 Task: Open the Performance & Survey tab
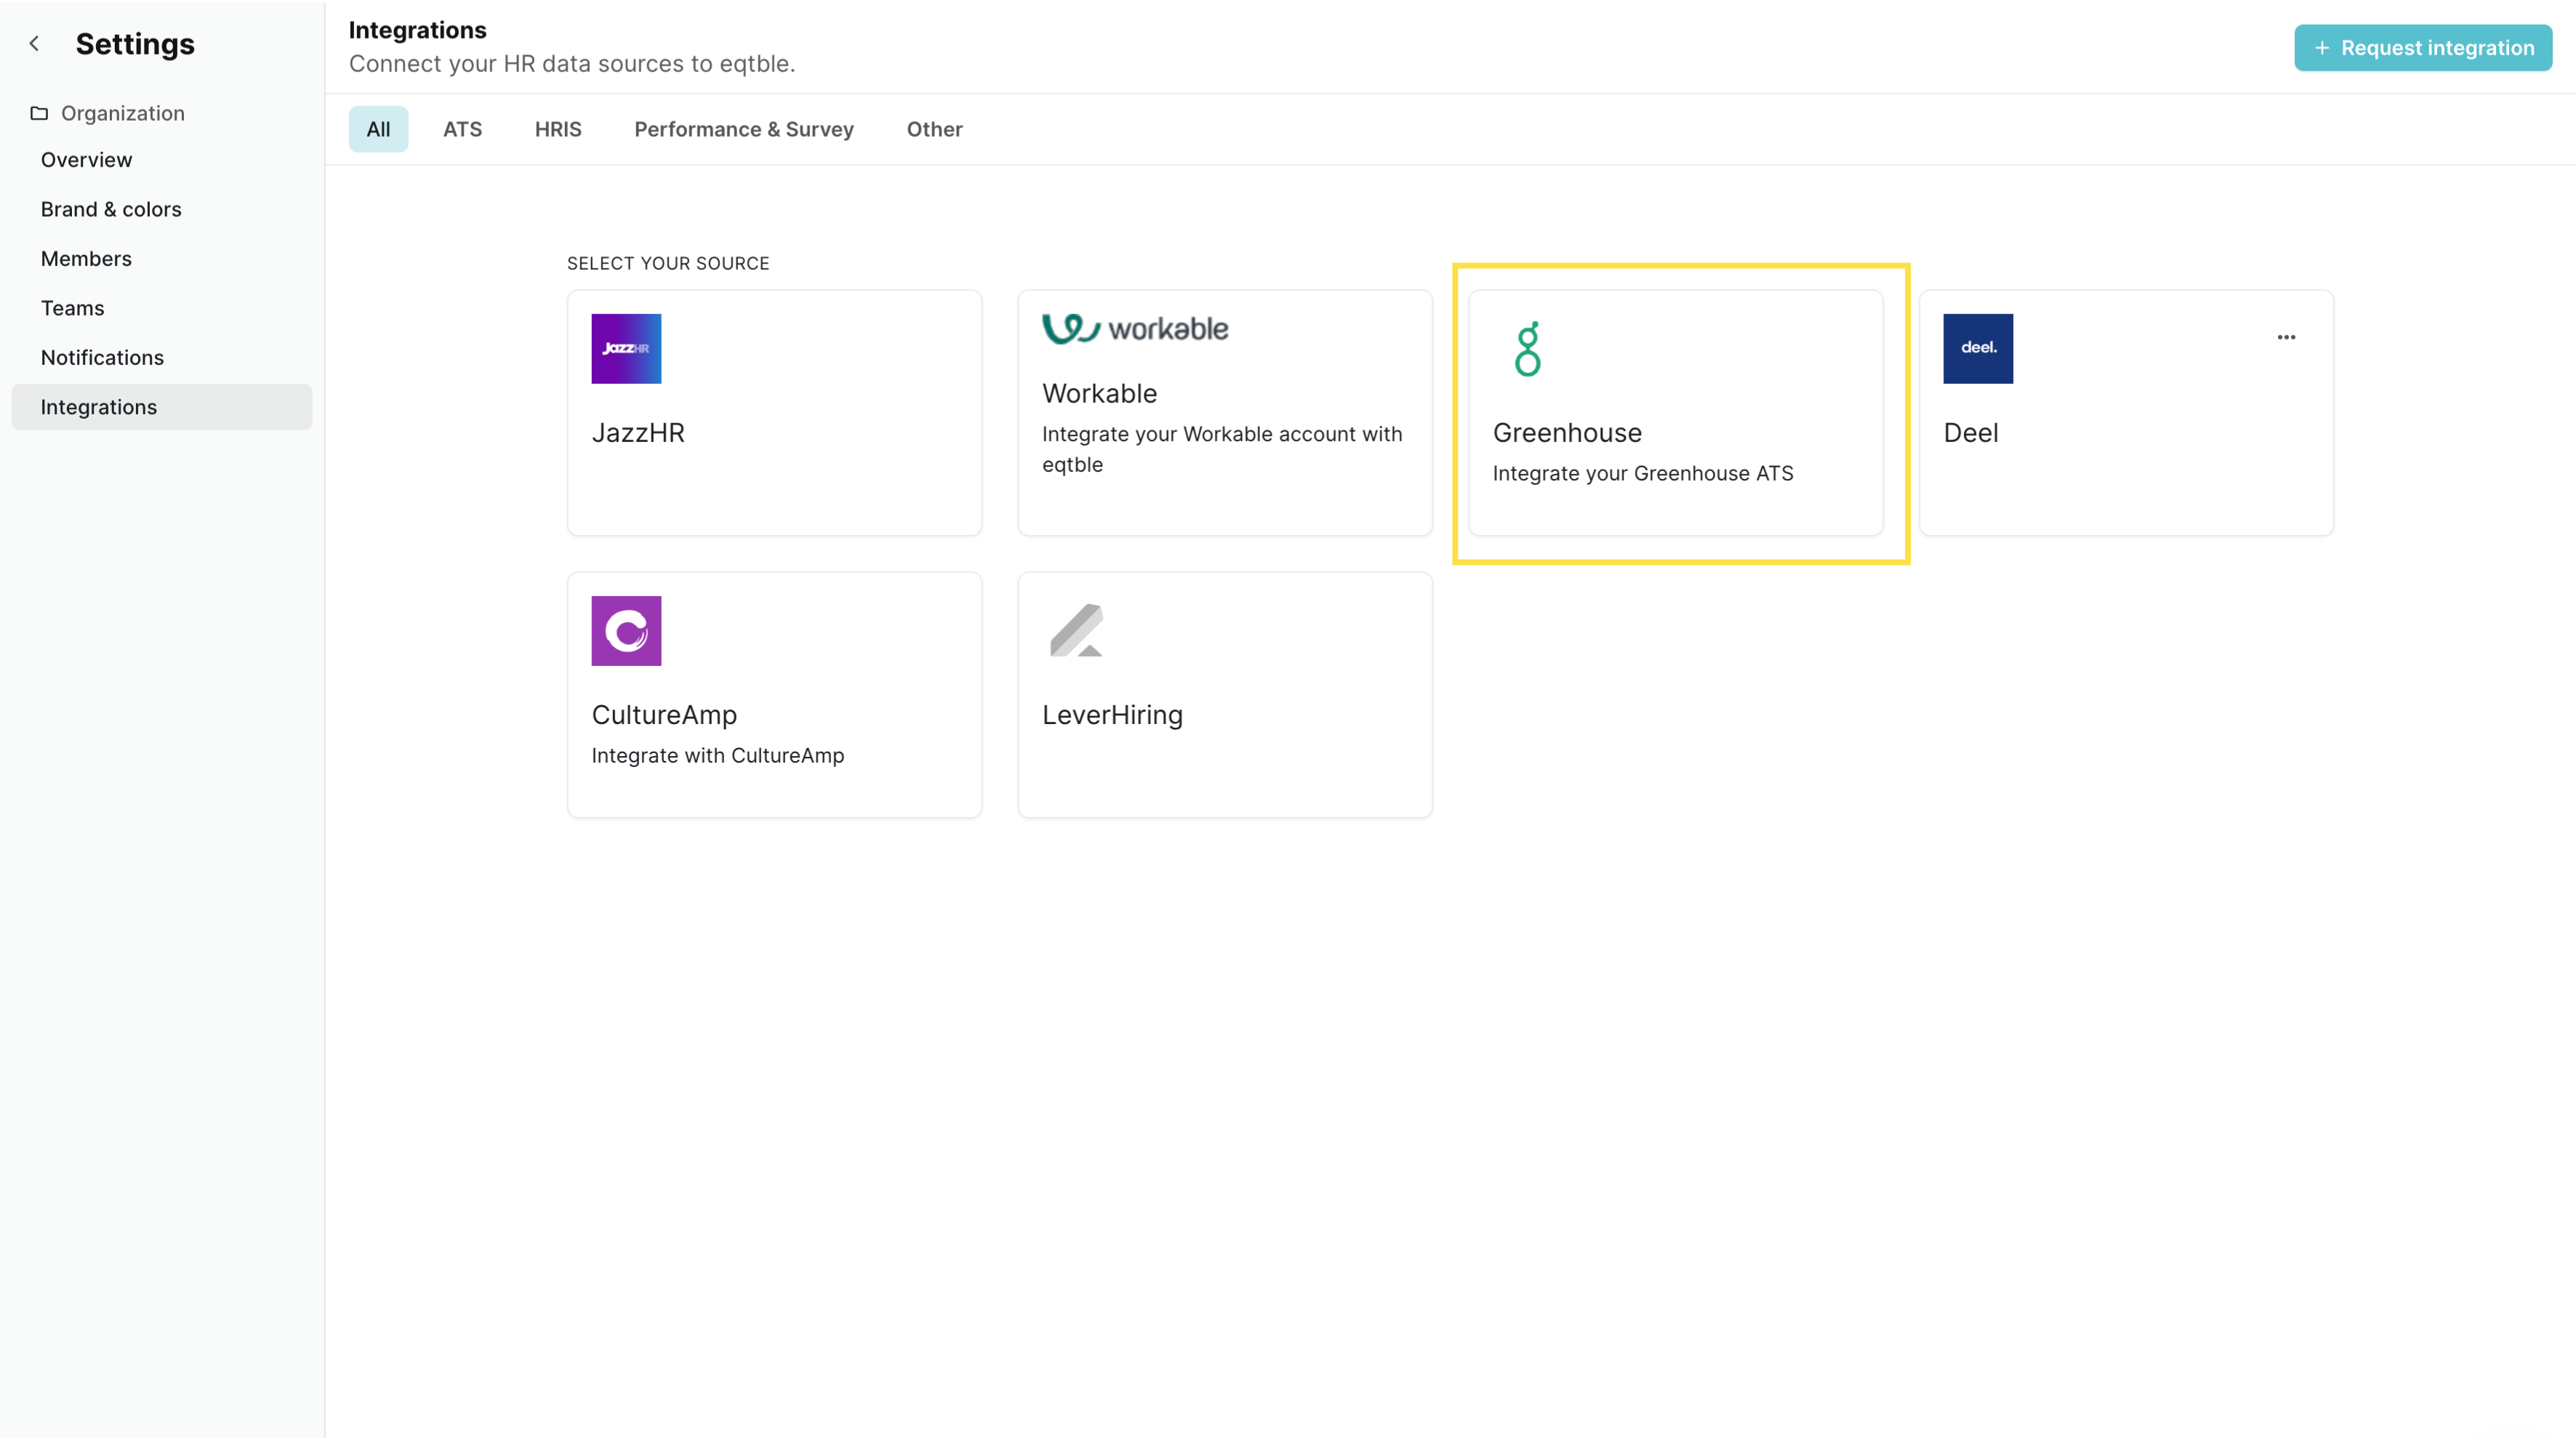pyautogui.click(x=743, y=129)
